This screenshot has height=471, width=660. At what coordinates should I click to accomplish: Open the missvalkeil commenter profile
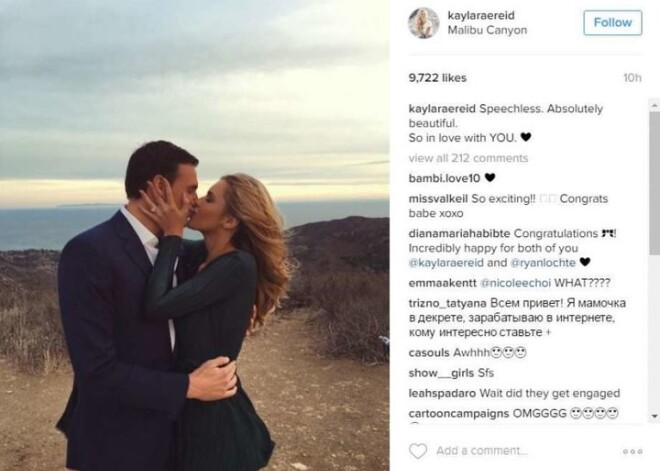click(441, 198)
